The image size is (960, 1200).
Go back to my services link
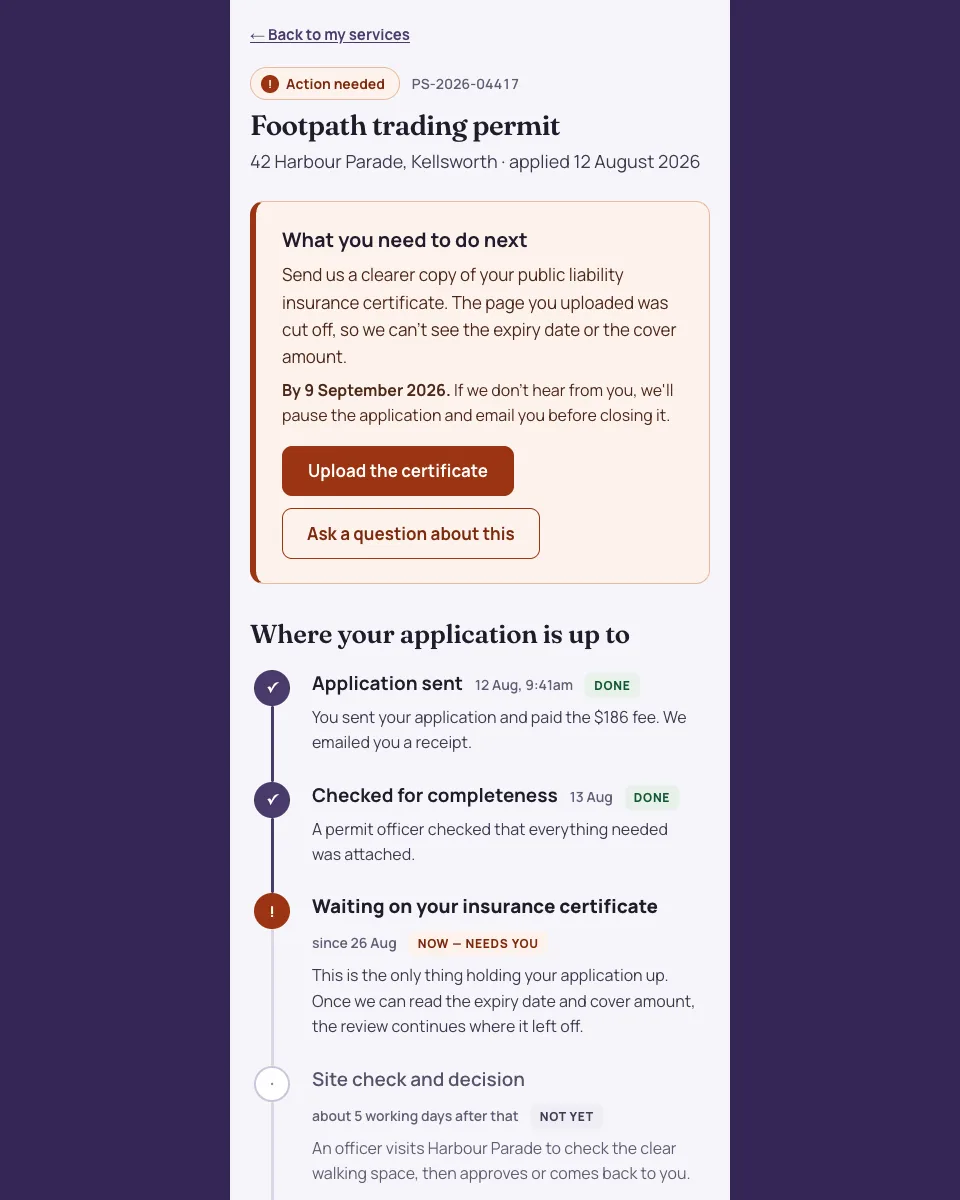[x=330, y=35]
